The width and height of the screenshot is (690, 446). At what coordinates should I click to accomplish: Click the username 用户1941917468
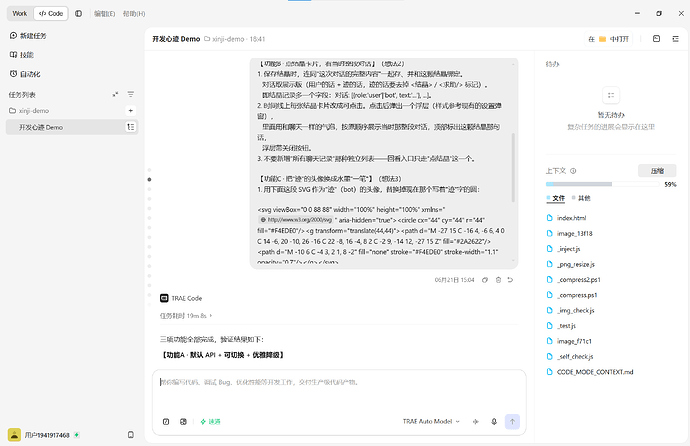pos(47,435)
